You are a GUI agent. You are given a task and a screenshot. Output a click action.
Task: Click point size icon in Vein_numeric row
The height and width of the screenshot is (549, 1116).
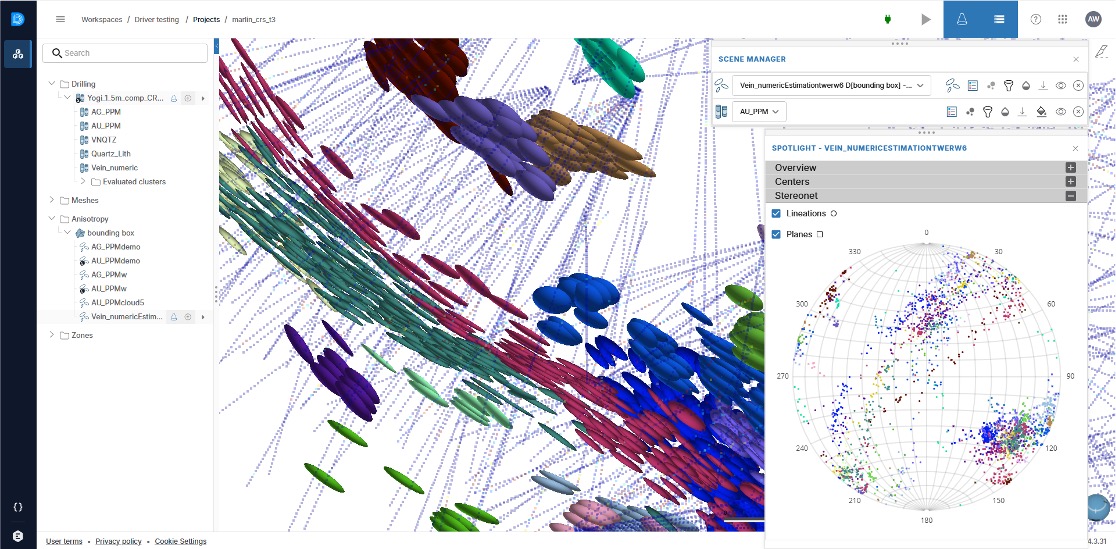(x=990, y=85)
